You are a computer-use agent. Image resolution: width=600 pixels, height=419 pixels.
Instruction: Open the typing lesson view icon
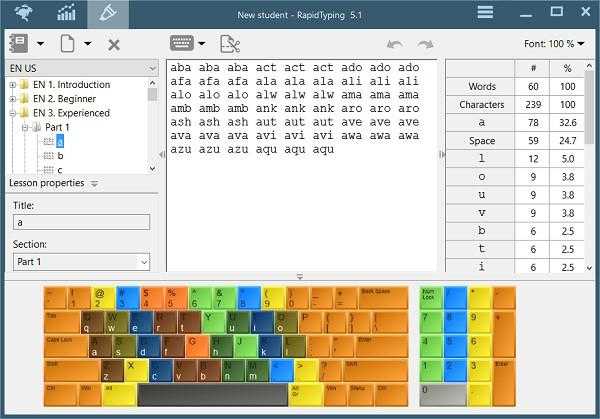coord(20,13)
